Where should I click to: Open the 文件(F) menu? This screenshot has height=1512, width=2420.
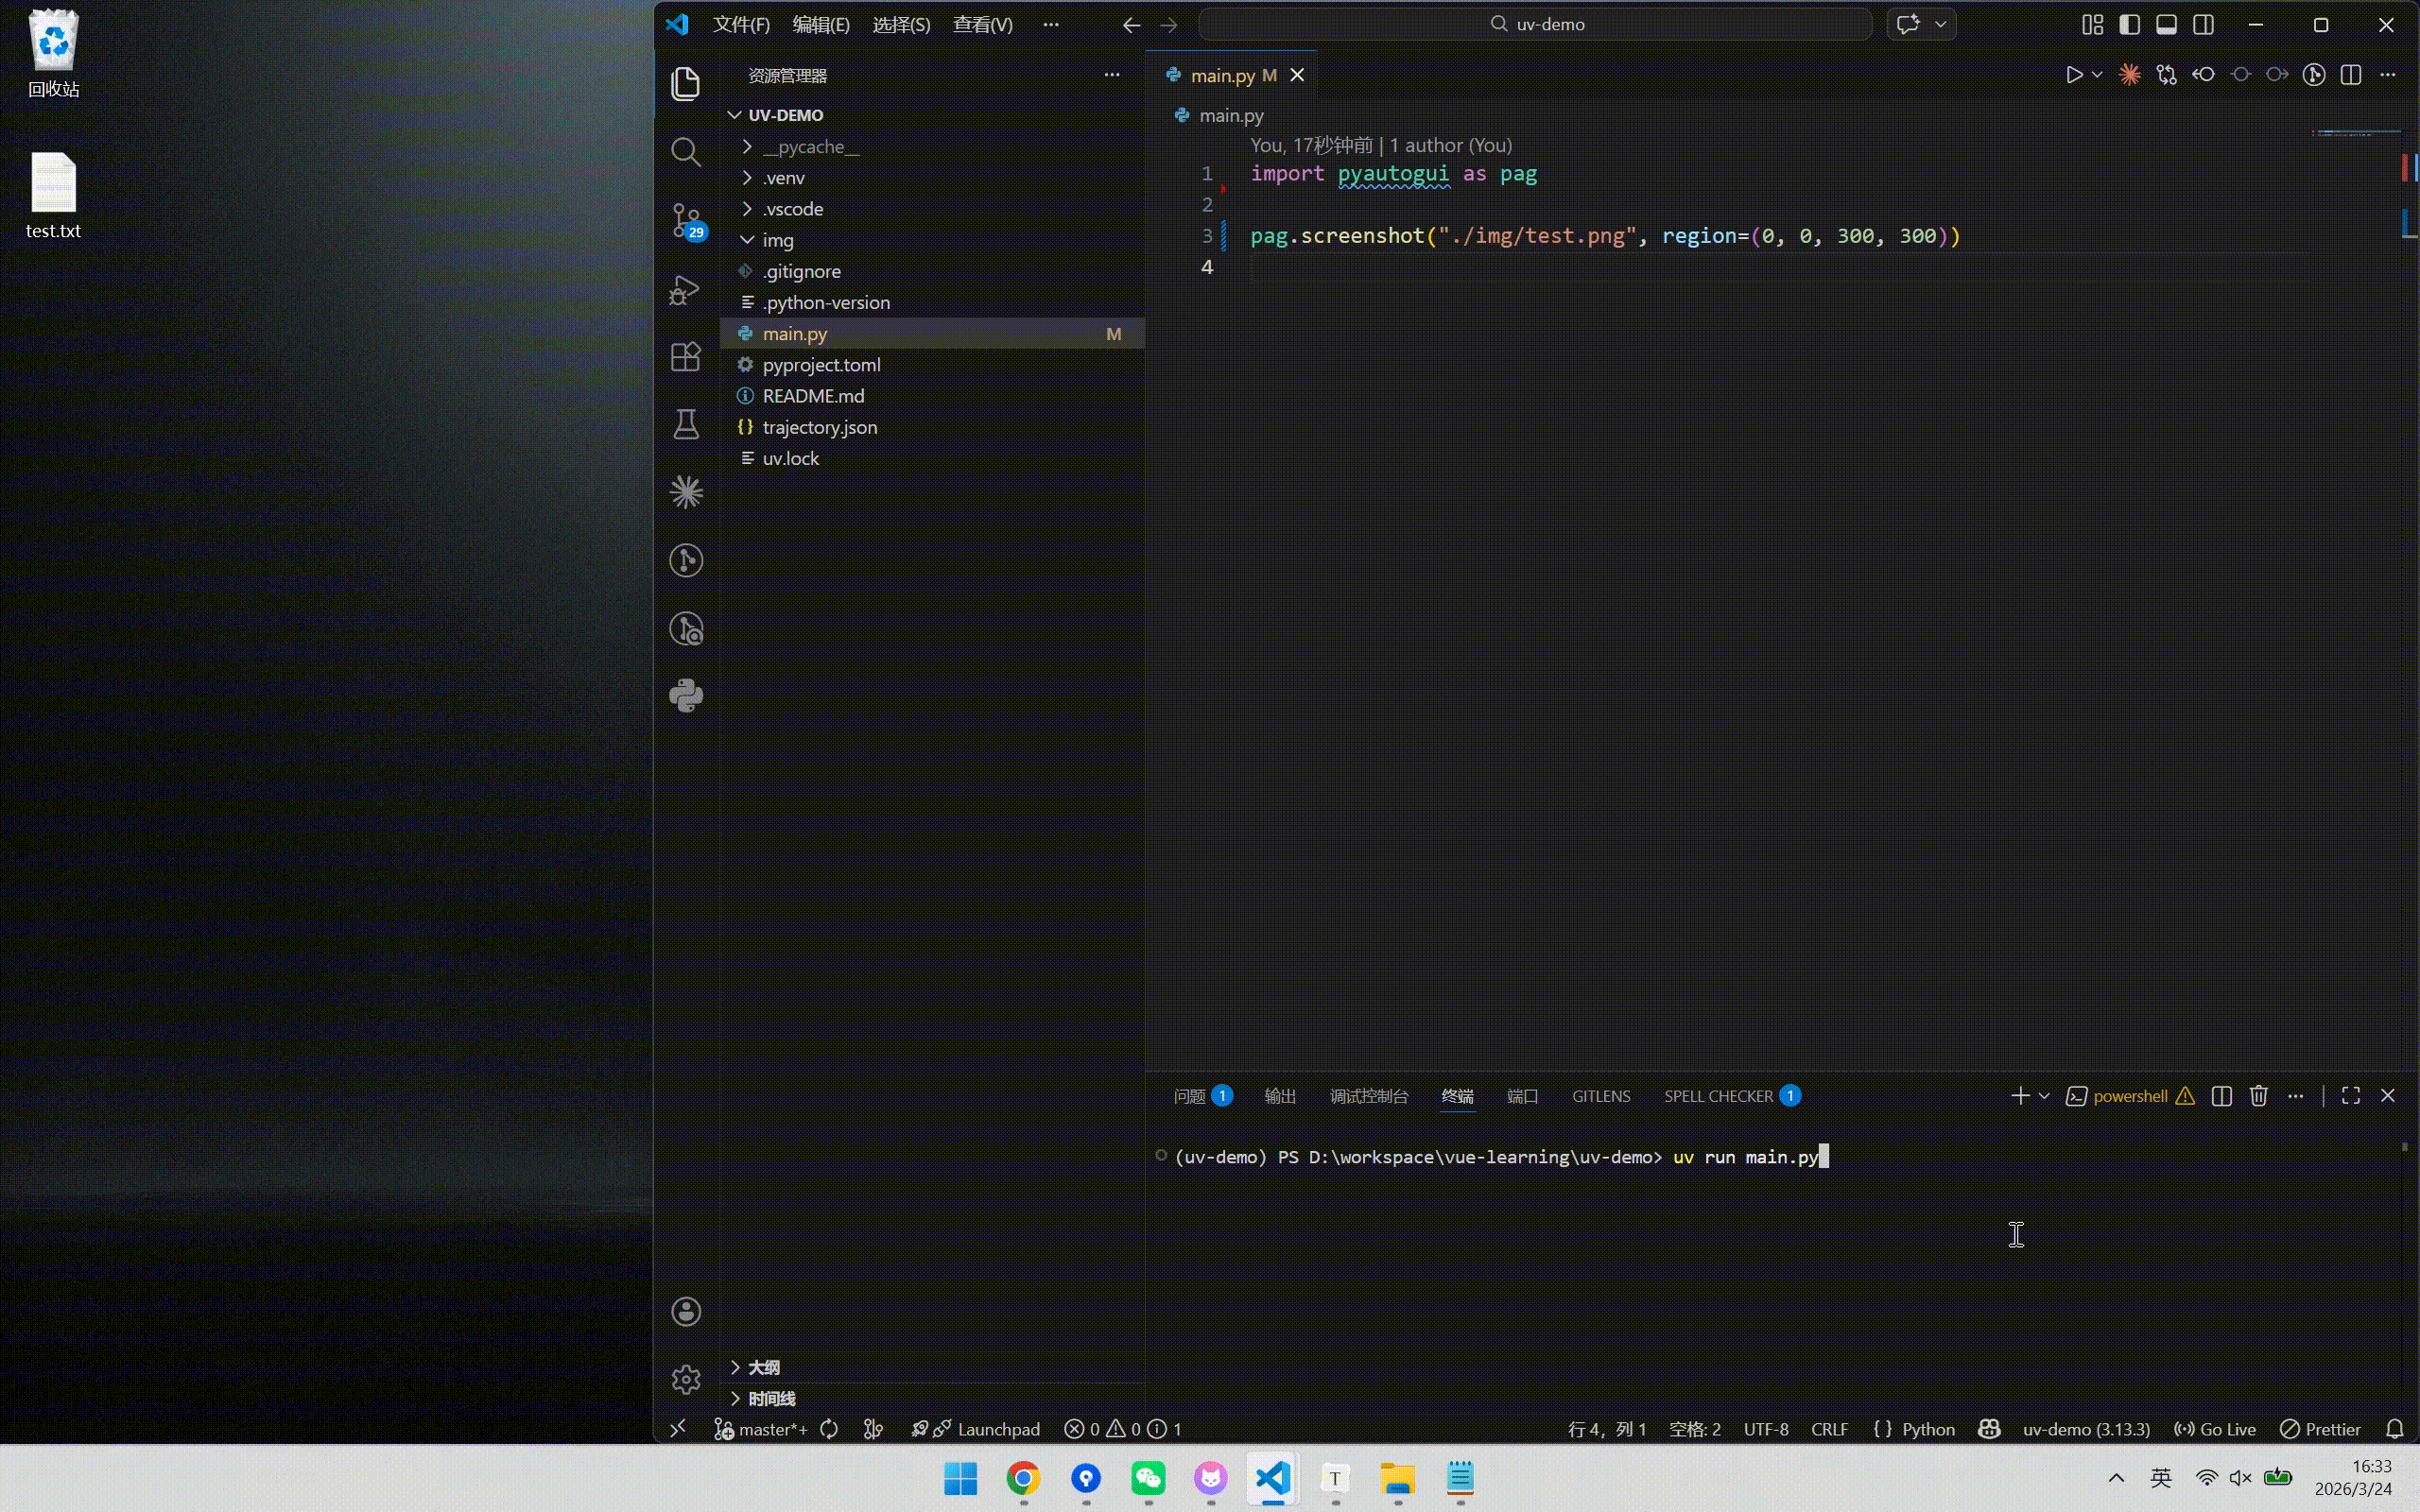740,25
